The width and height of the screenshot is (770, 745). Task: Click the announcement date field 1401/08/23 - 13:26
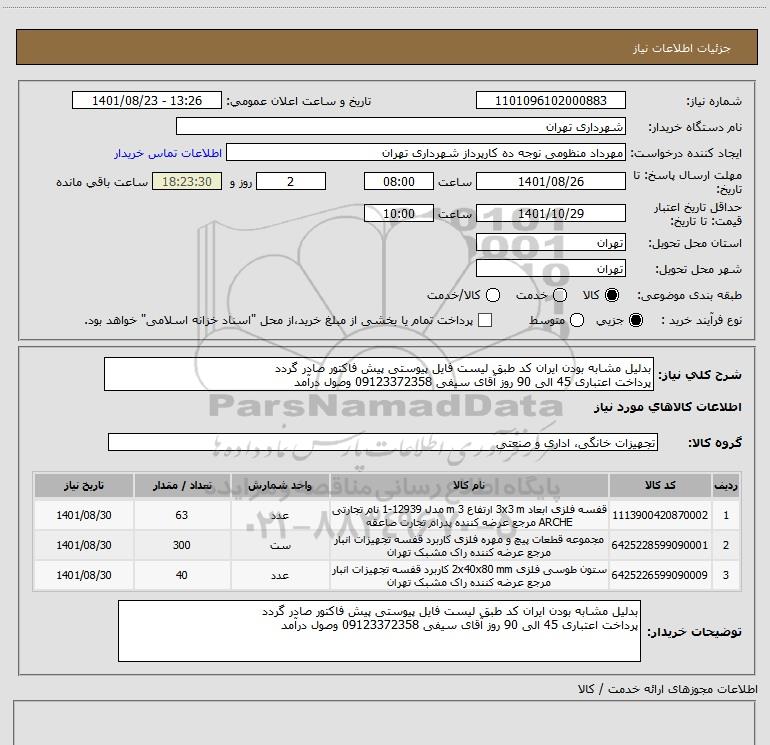click(x=147, y=100)
